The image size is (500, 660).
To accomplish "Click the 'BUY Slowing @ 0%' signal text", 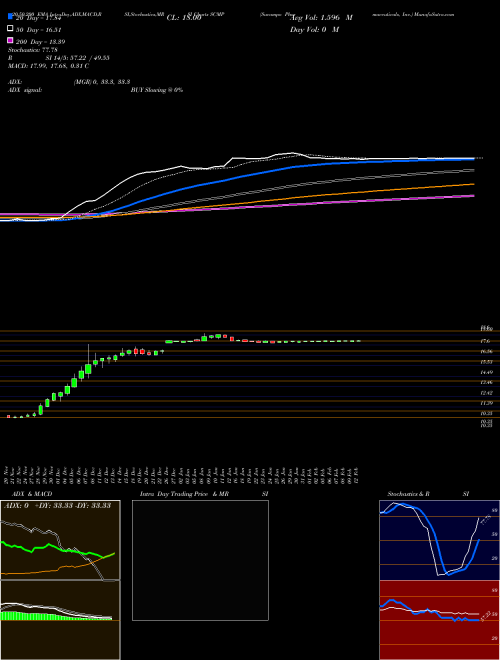I will point(157,90).
